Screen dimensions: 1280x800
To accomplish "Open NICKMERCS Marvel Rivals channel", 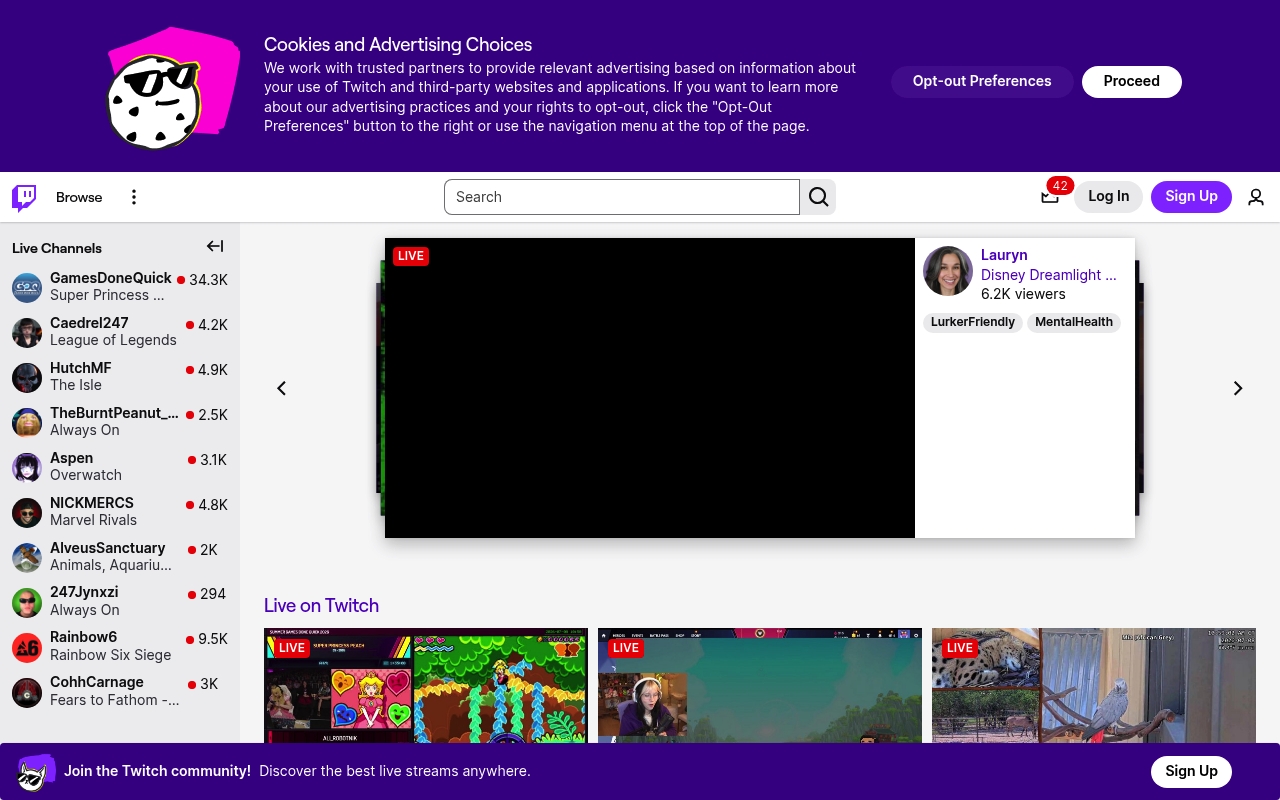I will coord(120,513).
